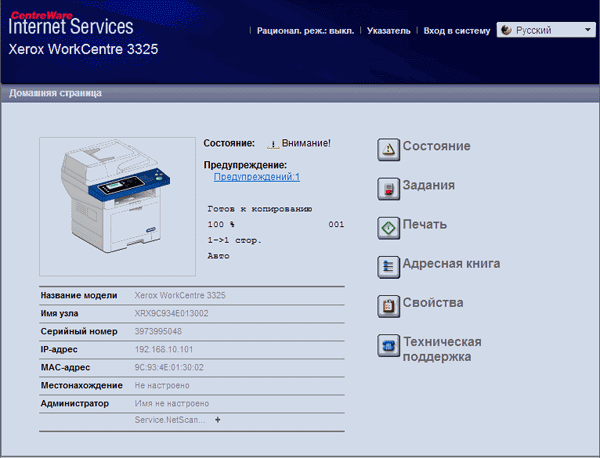This screenshot has width=600, height=458.
Task: Open Рационал. реж.: выкл. link
Action: [x=305, y=31]
